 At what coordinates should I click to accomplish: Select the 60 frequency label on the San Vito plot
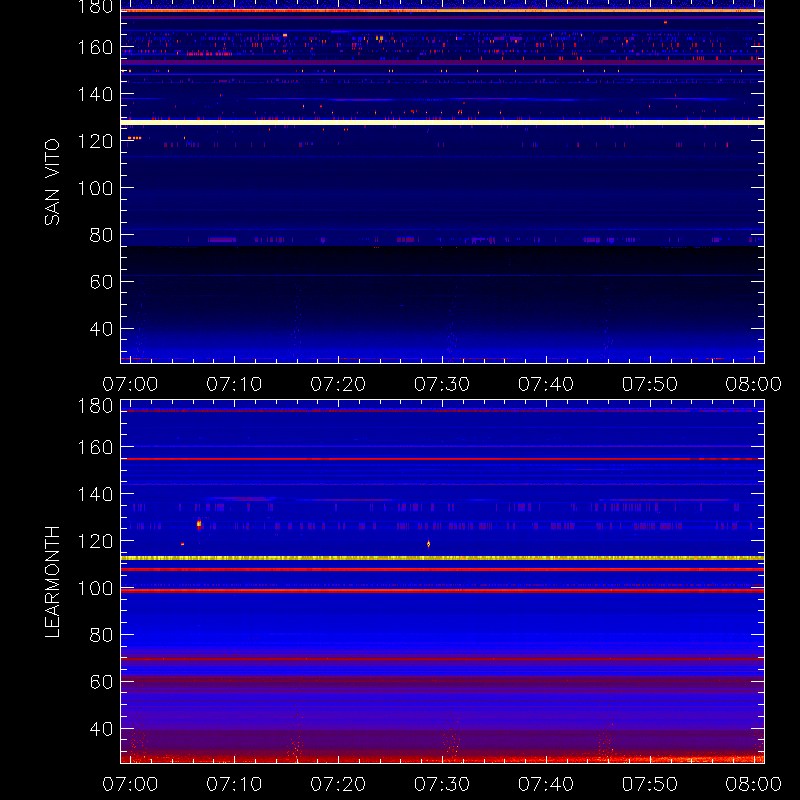click(101, 282)
